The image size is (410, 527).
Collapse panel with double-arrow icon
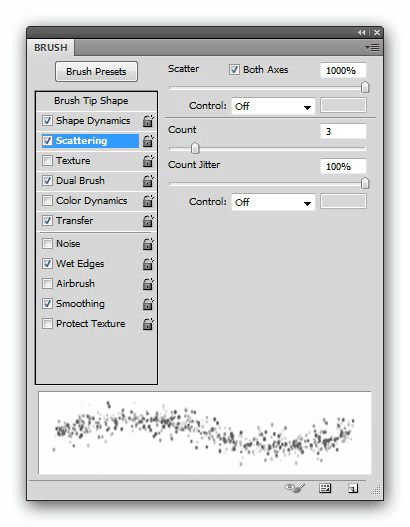(362, 33)
